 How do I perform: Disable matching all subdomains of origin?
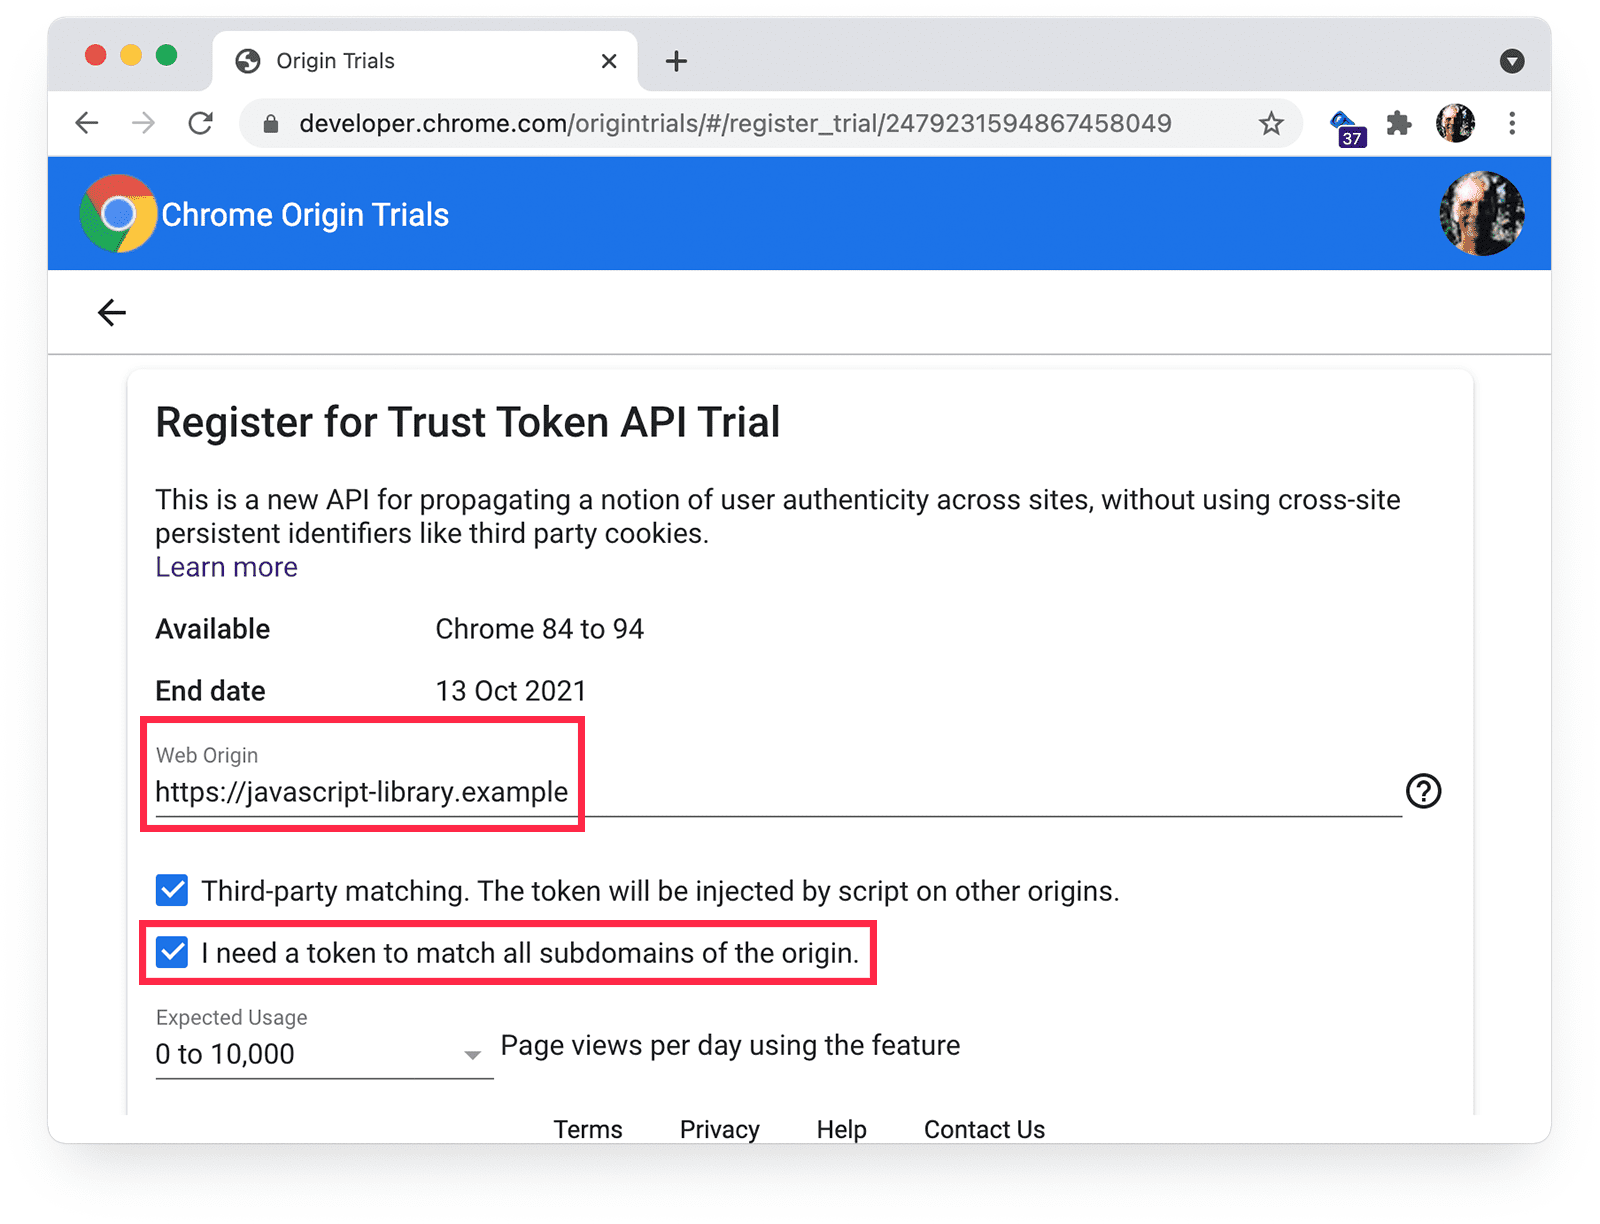(171, 952)
